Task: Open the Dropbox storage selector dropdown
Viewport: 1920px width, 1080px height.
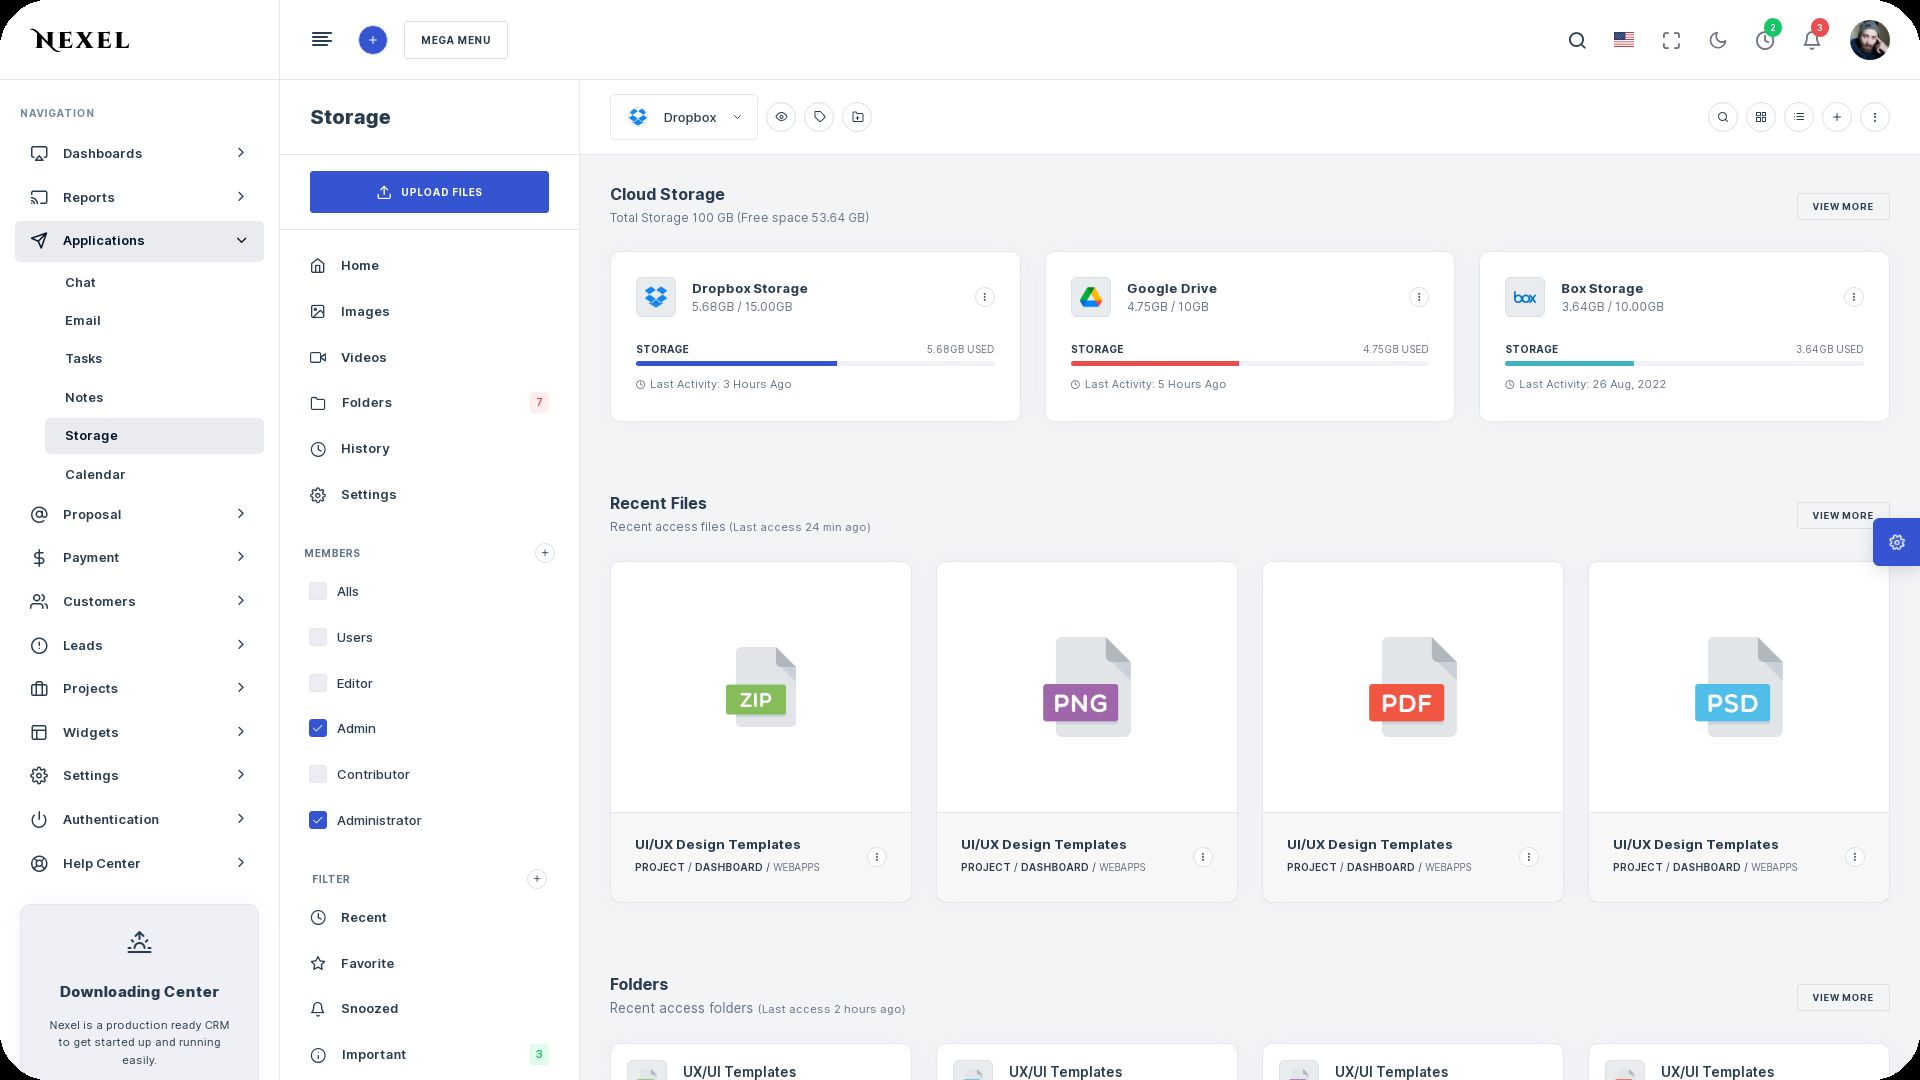Action: pos(684,117)
